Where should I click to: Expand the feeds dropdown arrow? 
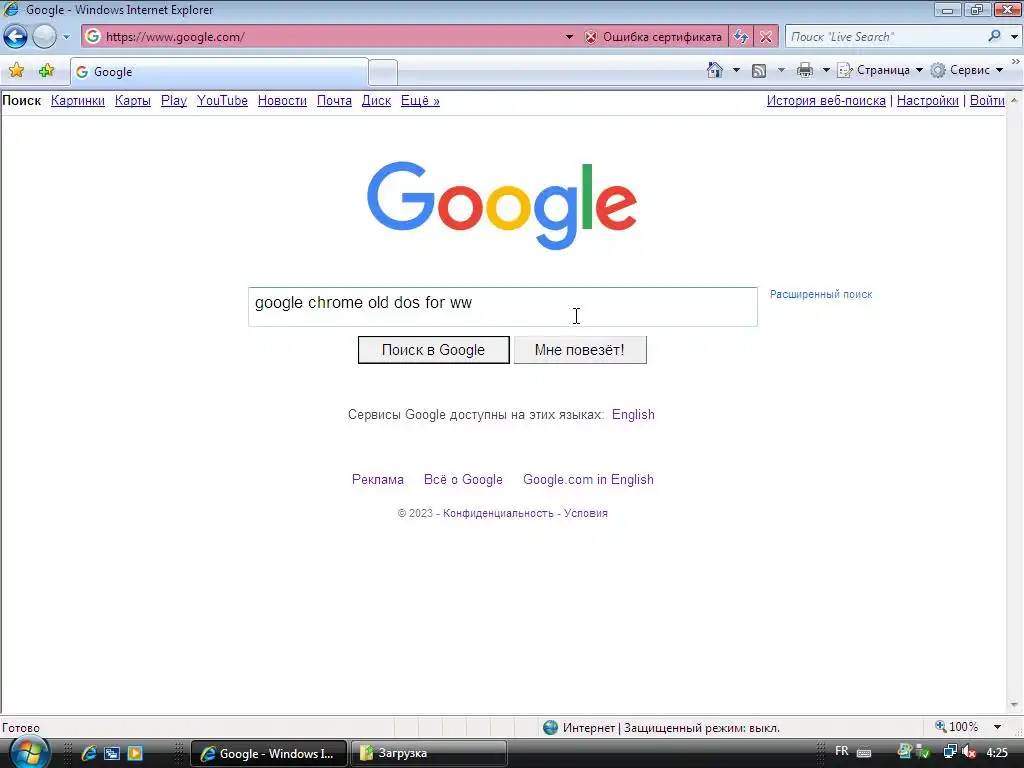click(x=781, y=70)
